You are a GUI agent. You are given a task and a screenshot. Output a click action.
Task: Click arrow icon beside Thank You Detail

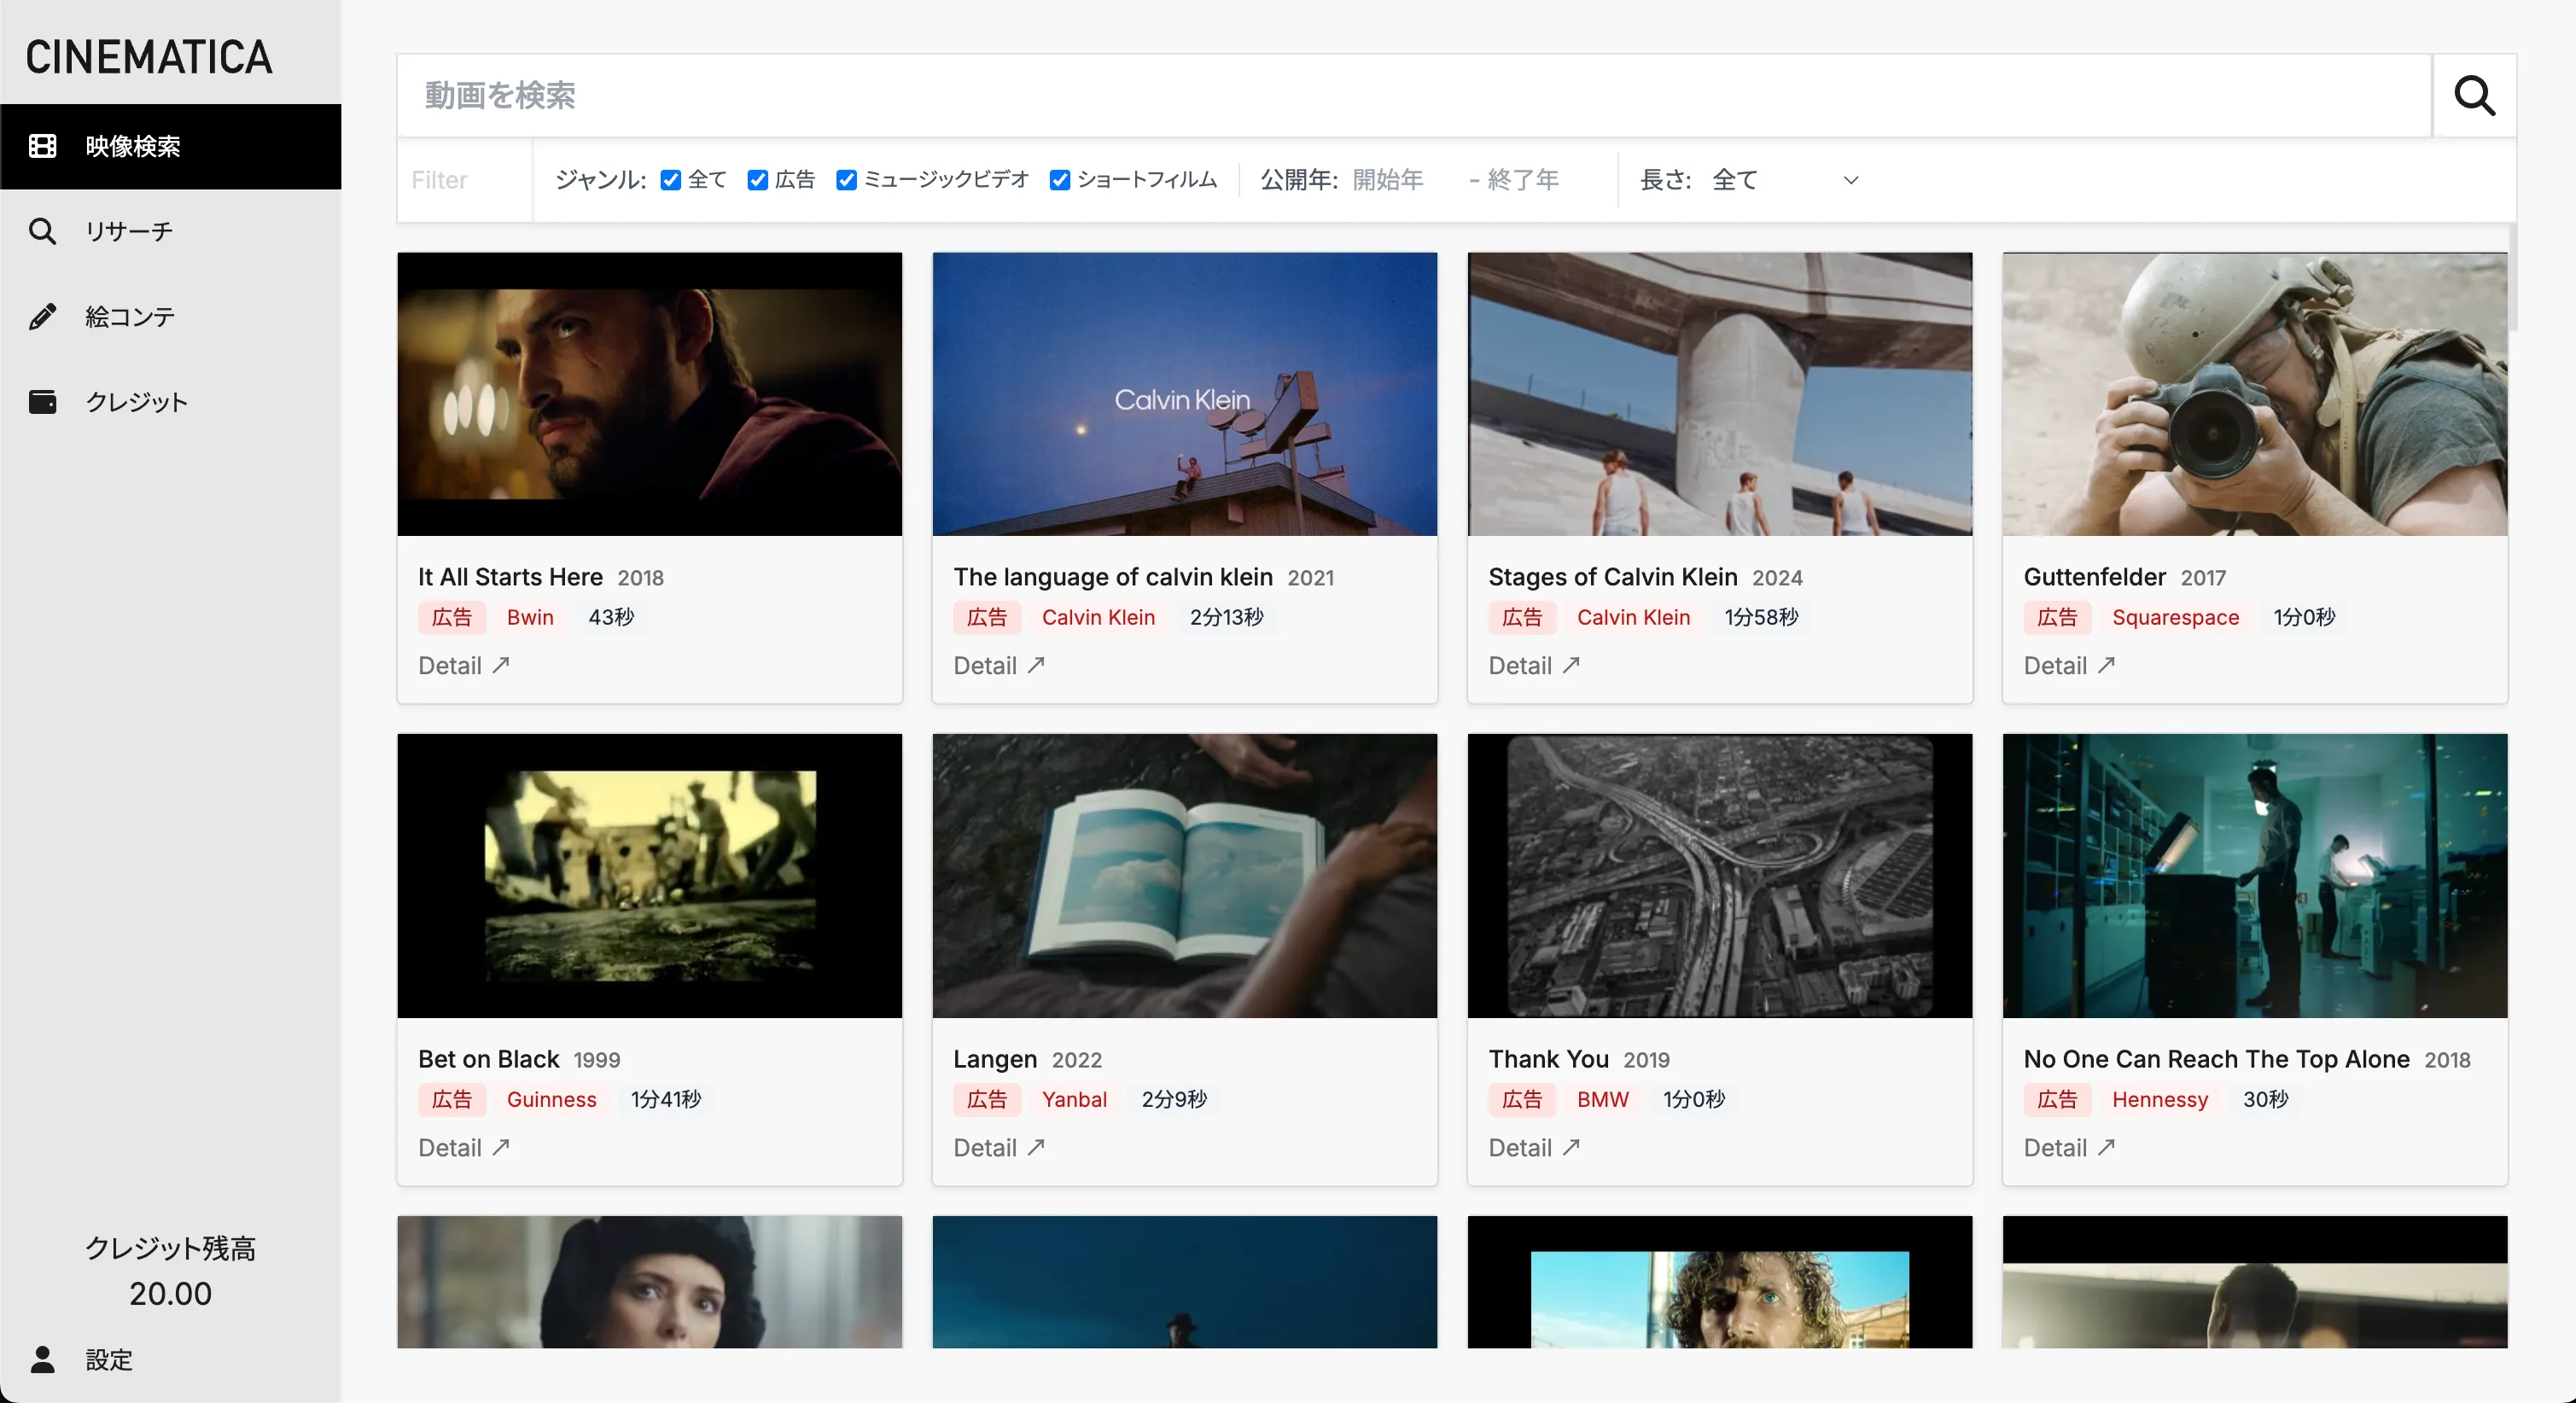pos(1571,1147)
